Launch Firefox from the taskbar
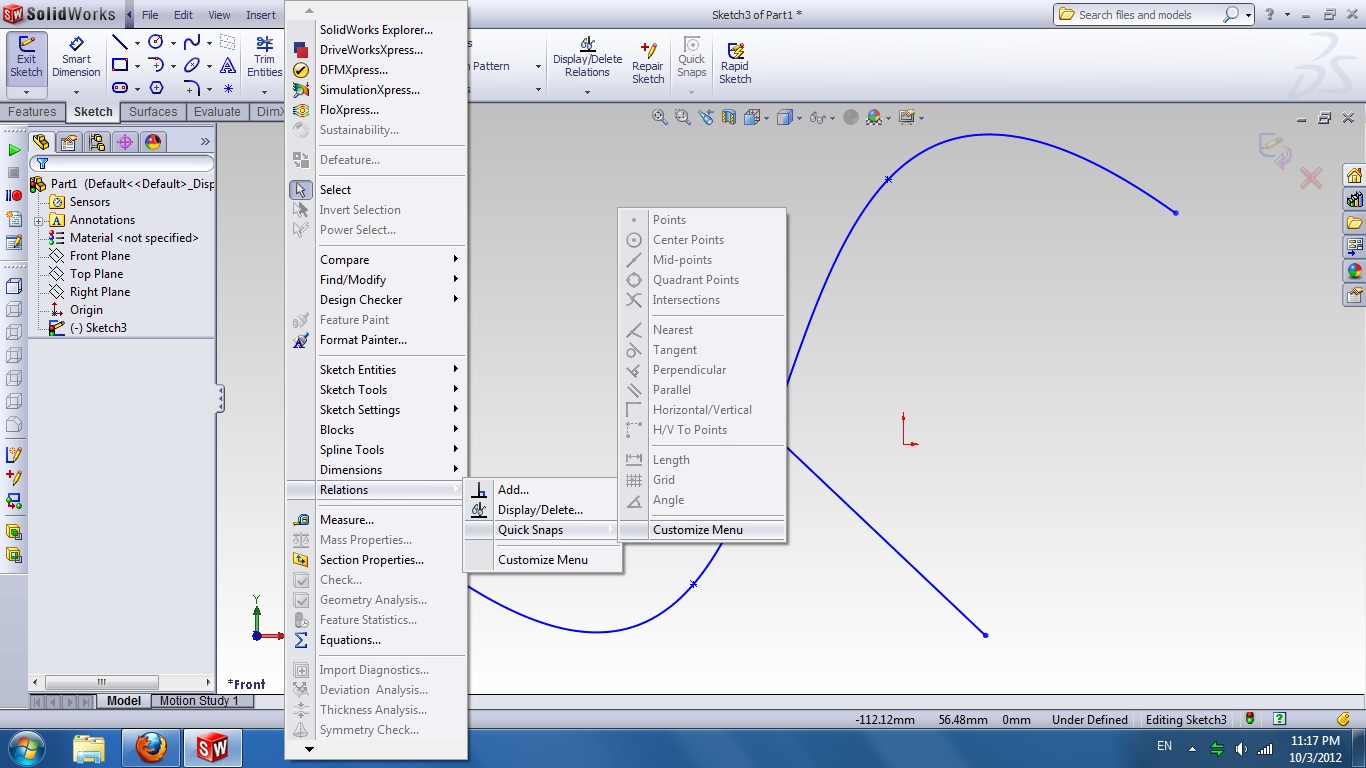 pos(151,747)
